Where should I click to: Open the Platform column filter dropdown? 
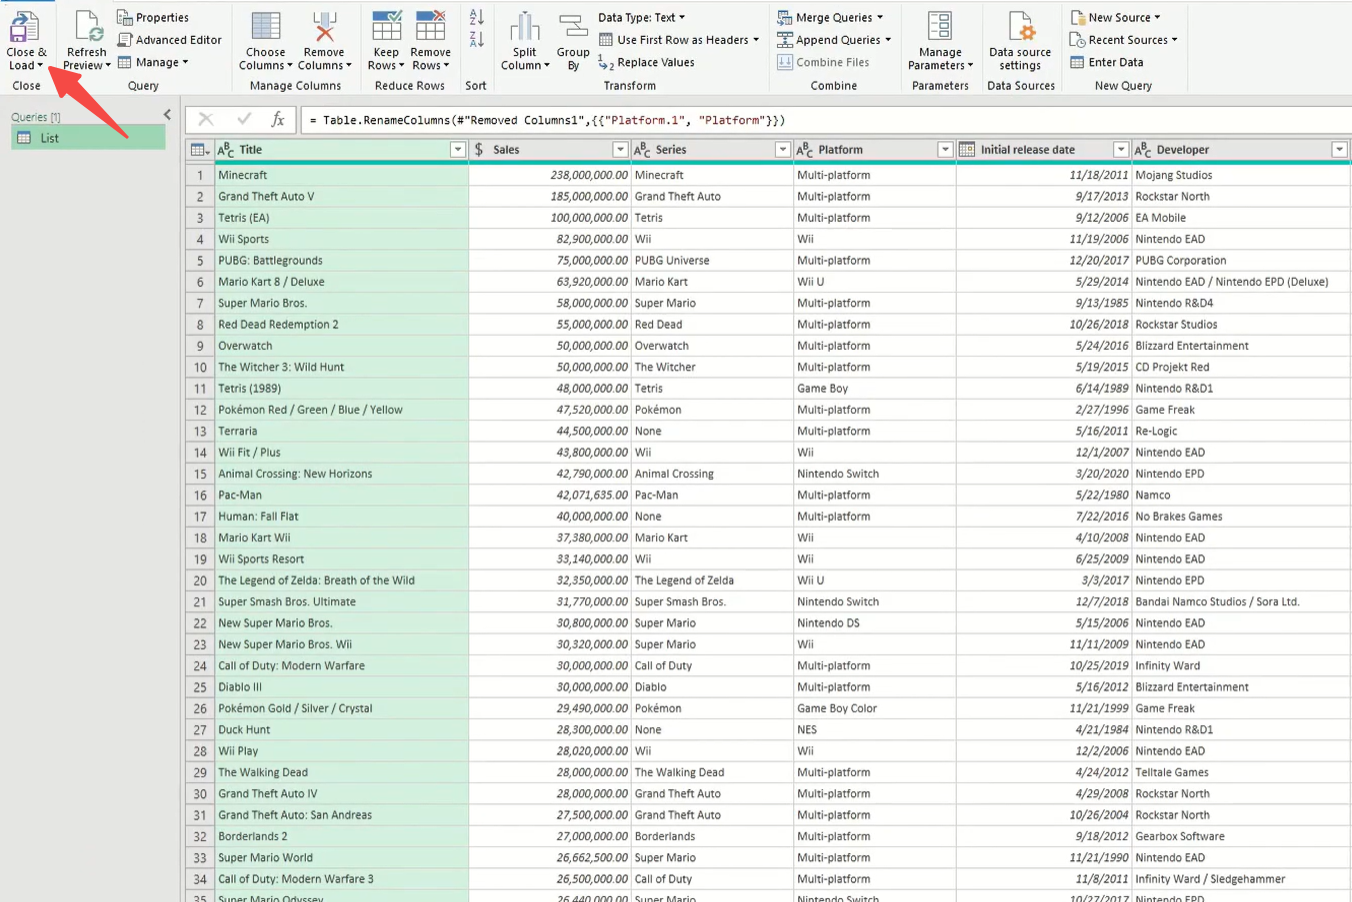point(945,150)
